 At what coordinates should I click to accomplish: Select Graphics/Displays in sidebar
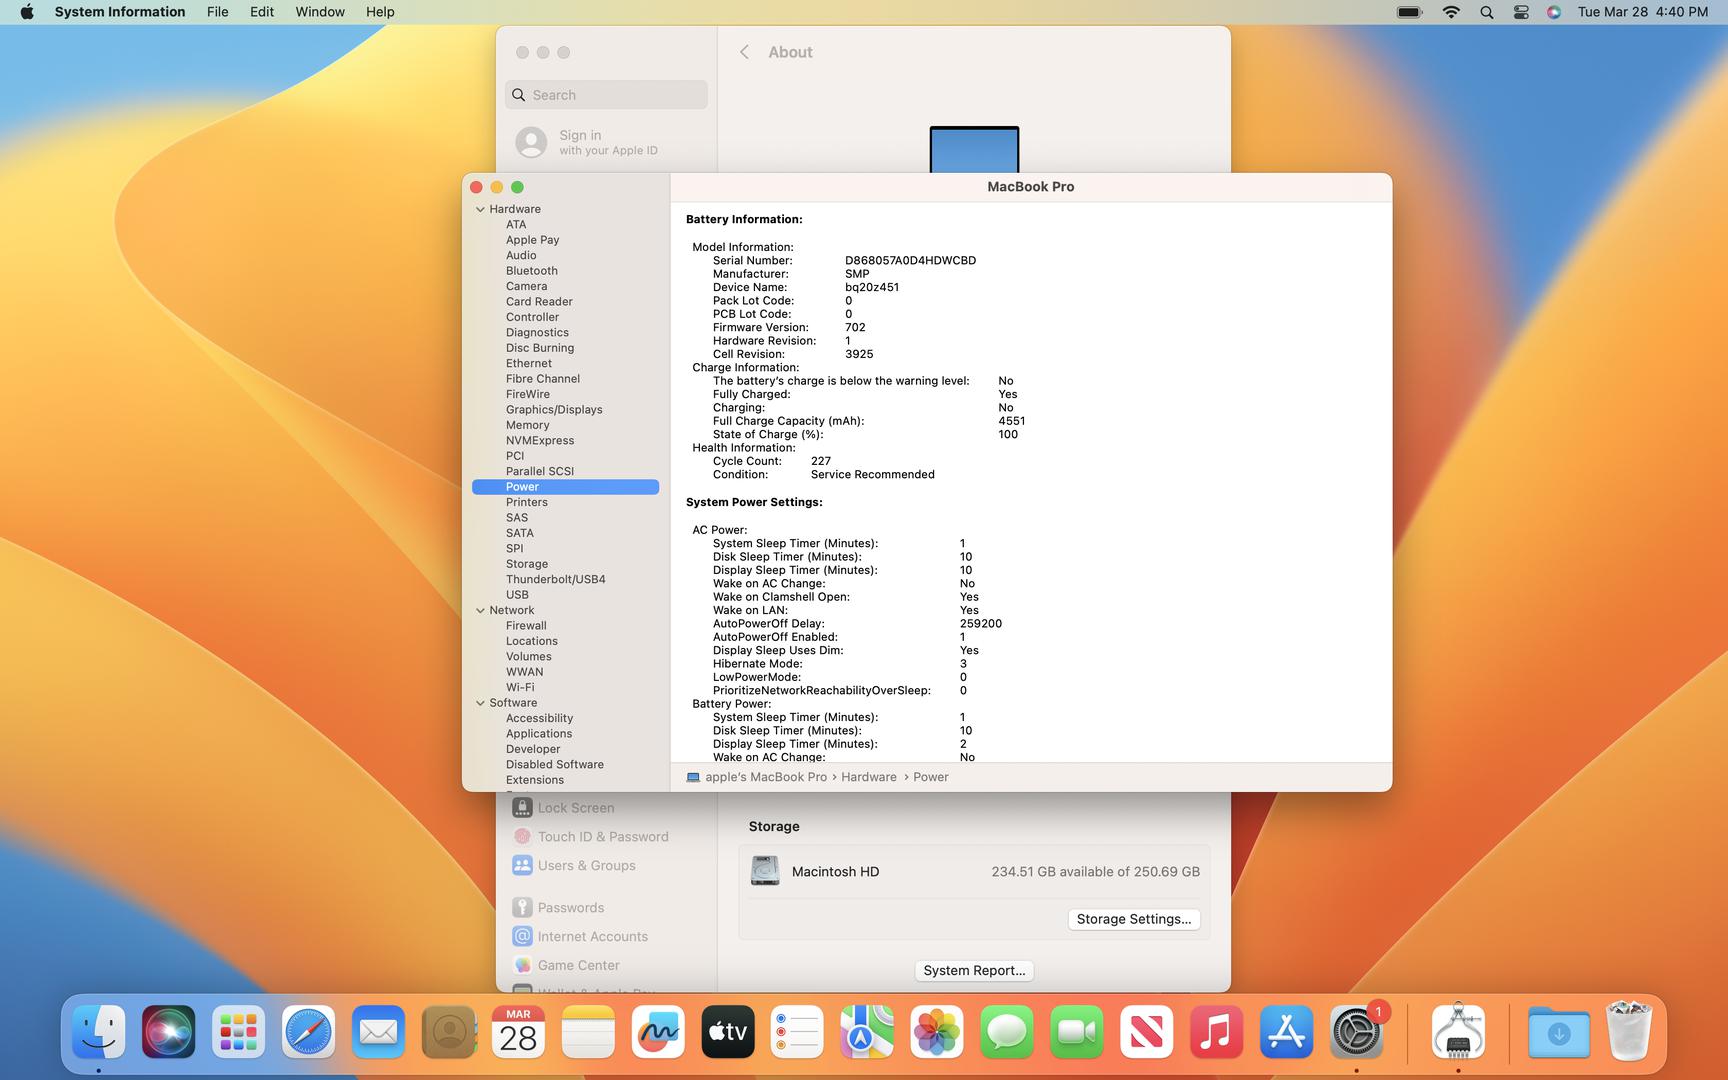554,410
